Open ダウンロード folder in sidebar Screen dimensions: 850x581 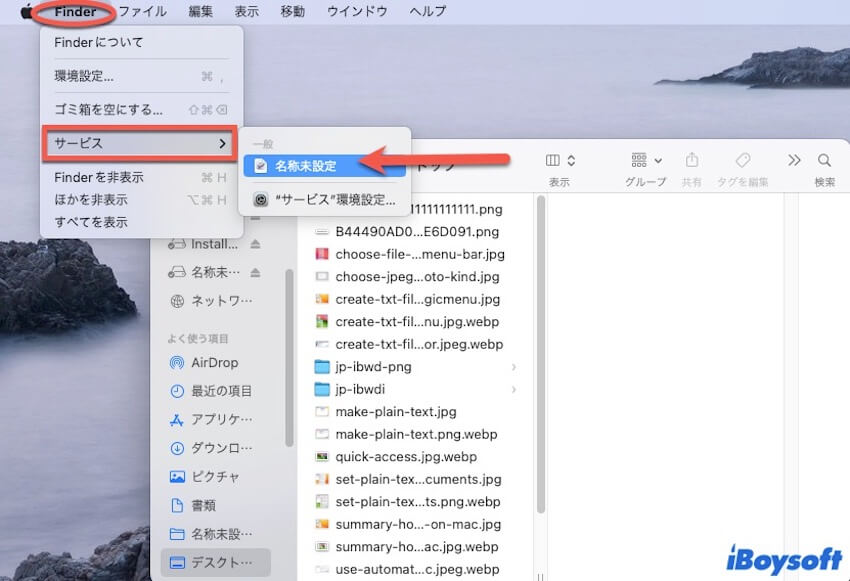[221, 448]
